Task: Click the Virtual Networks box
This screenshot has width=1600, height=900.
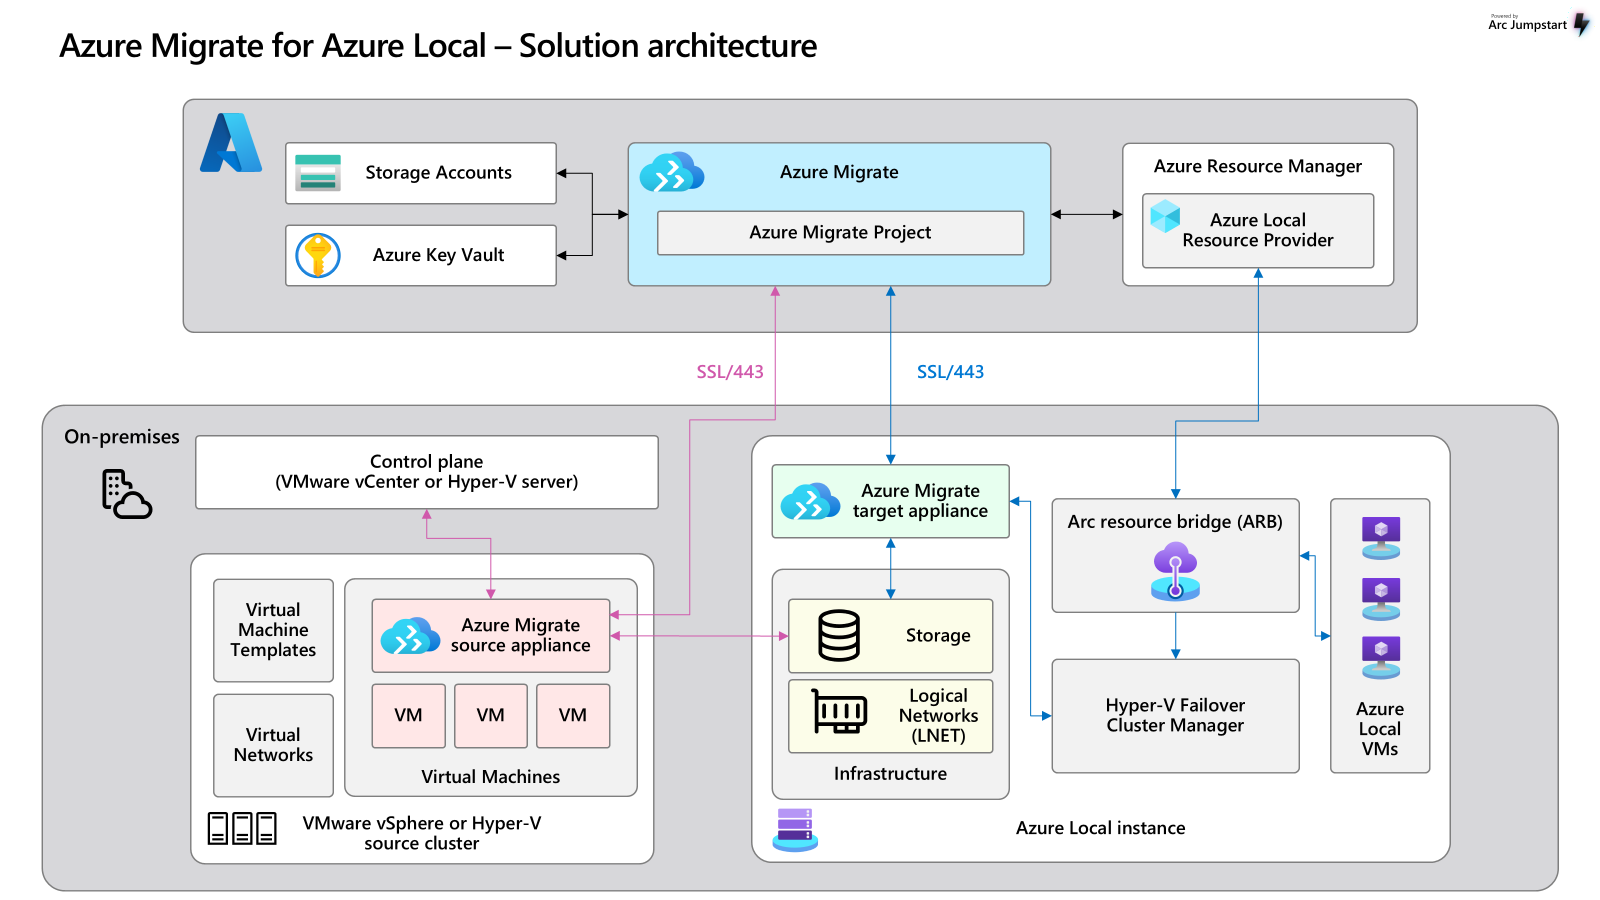Action: (x=273, y=746)
